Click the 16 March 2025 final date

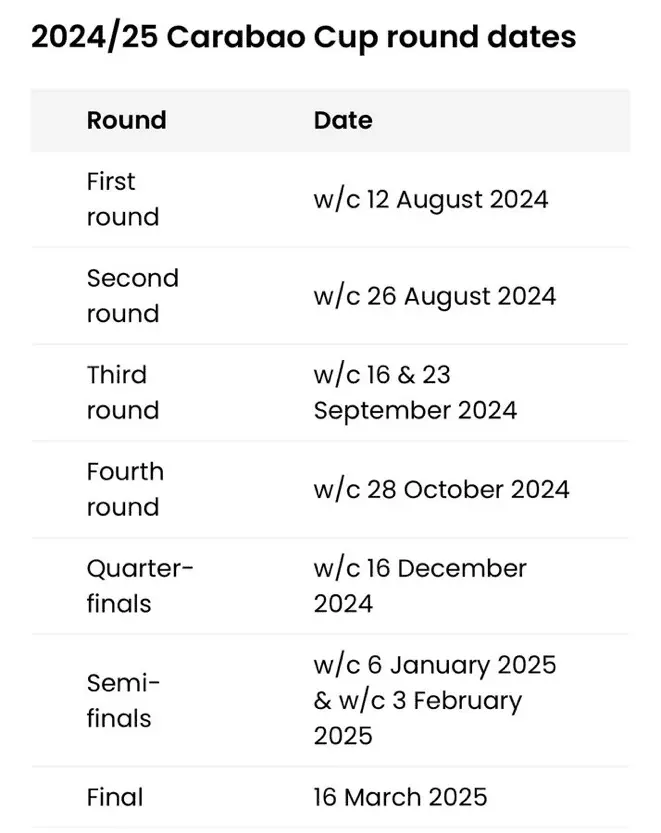(x=400, y=797)
